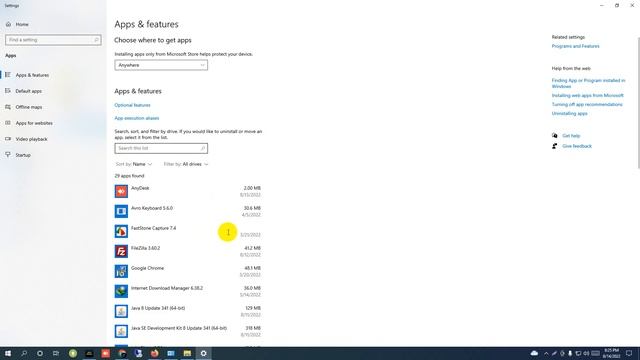
Task: Open Programs and Features link
Action: click(x=576, y=46)
